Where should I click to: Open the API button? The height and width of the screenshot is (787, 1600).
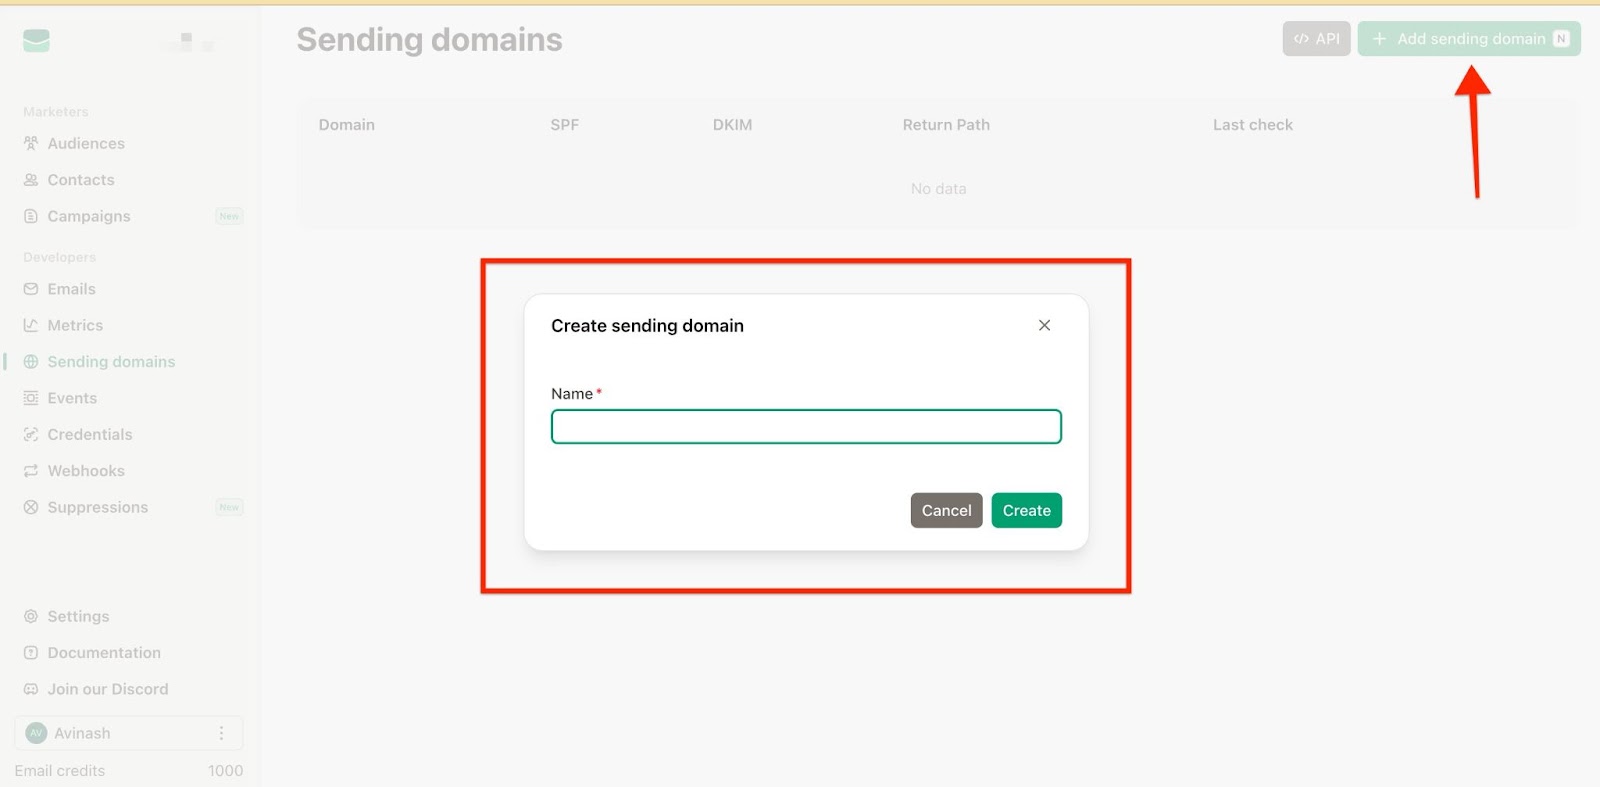click(x=1316, y=39)
